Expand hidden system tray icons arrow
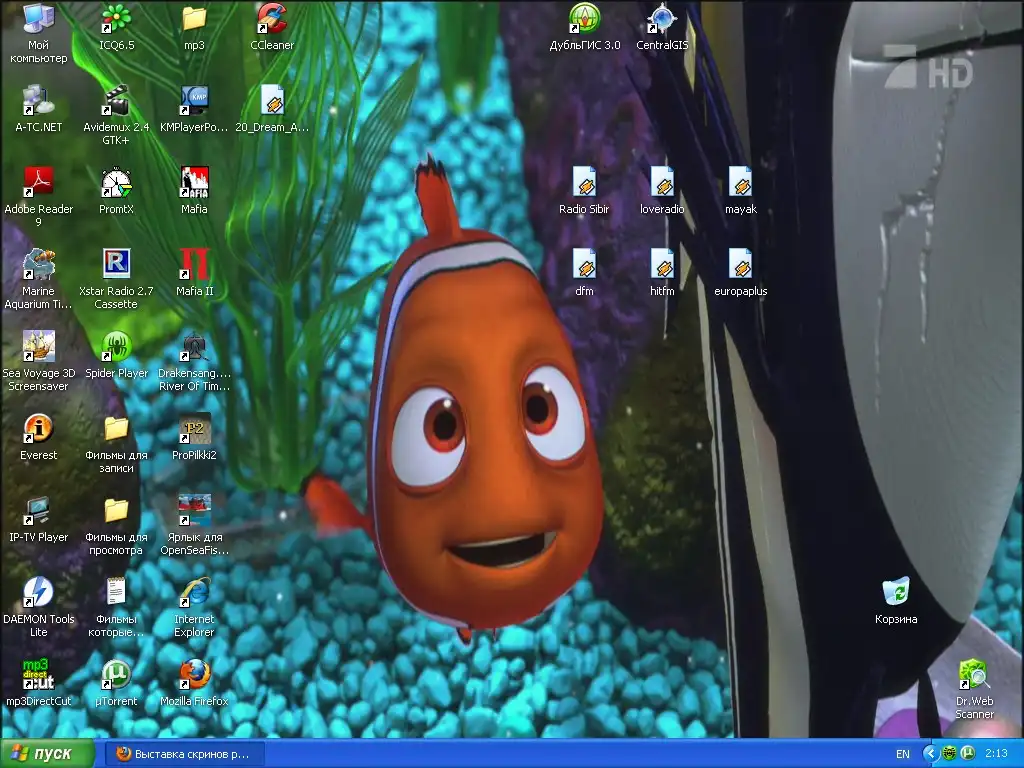The width and height of the screenshot is (1024, 768). (x=930, y=754)
